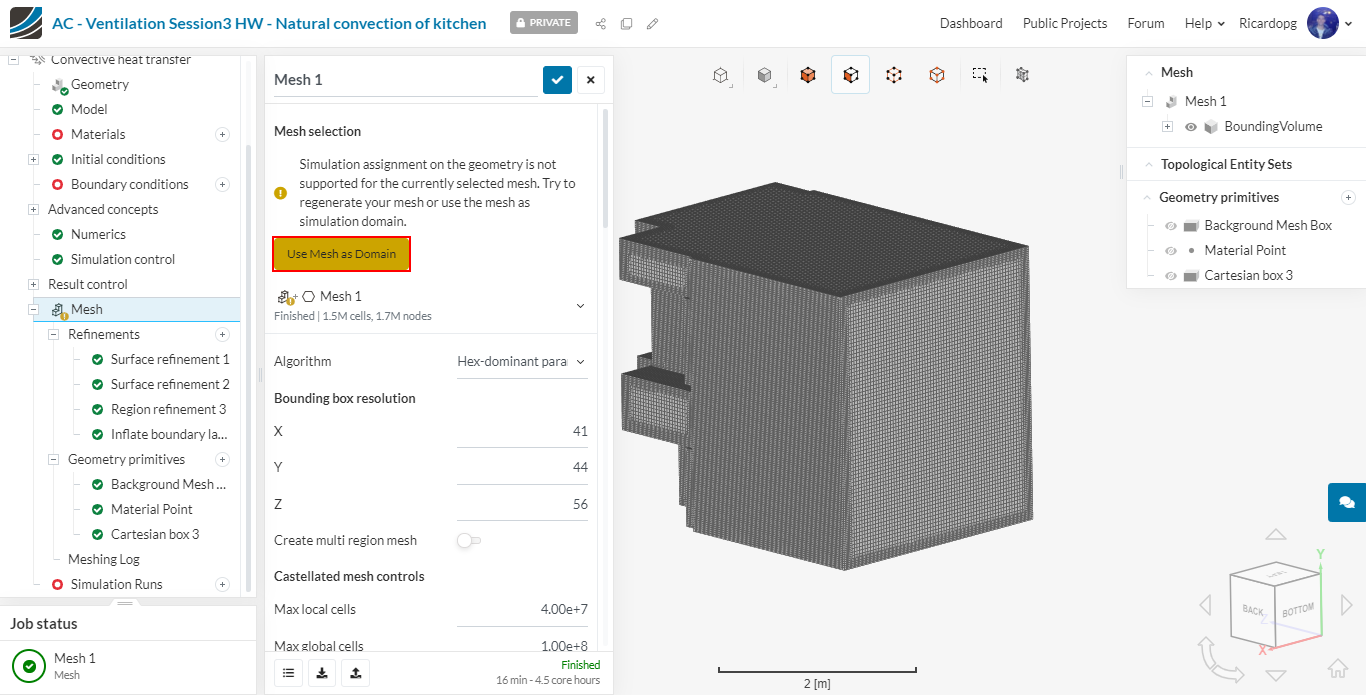Go to Public Projects

pos(1064,23)
